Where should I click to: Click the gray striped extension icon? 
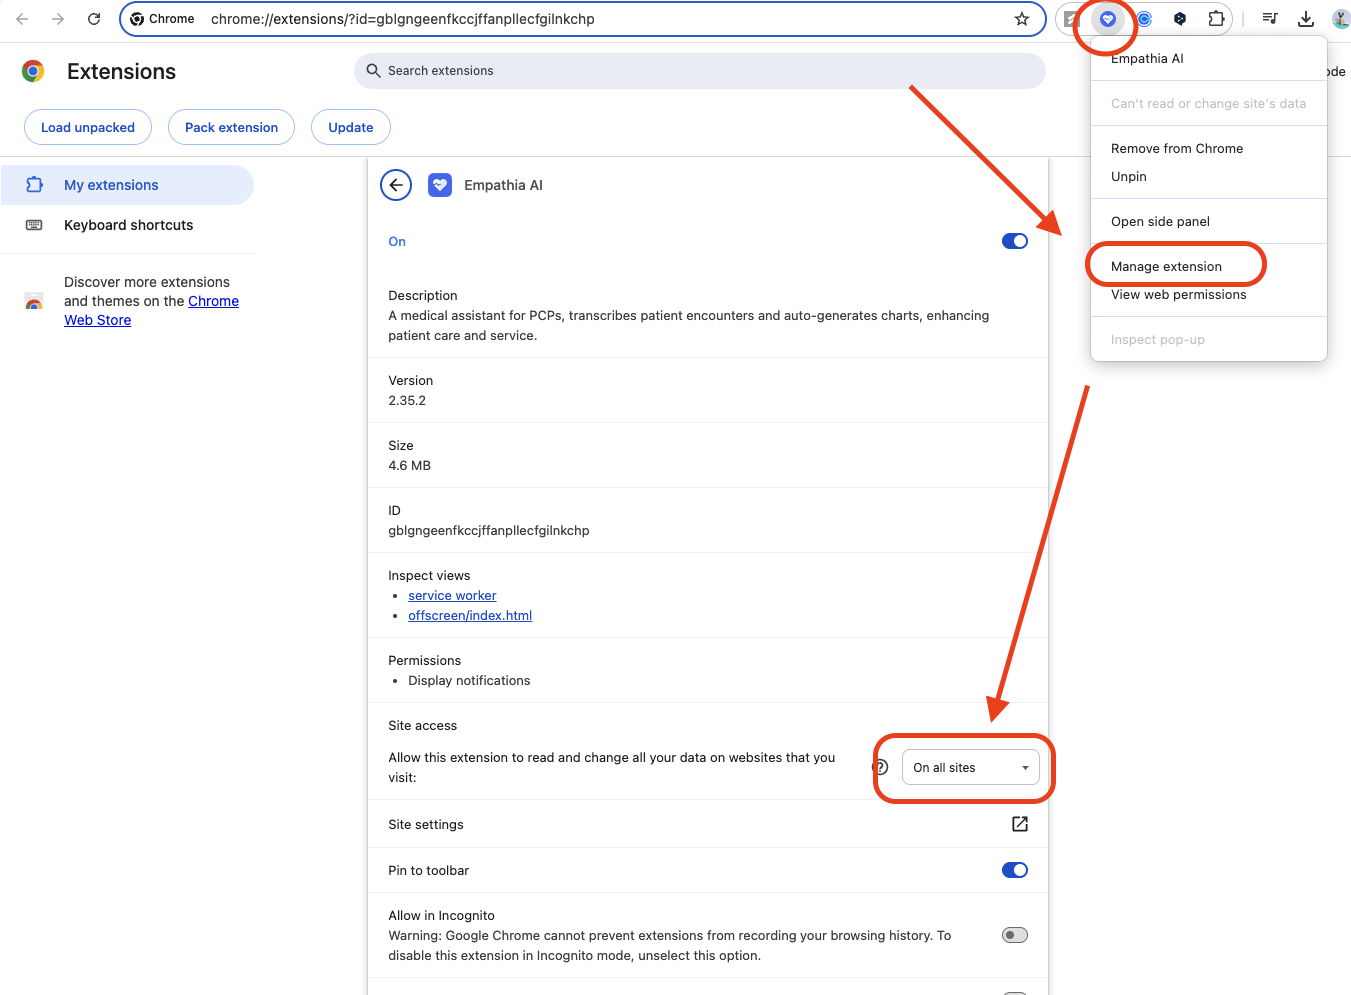(x=1072, y=19)
